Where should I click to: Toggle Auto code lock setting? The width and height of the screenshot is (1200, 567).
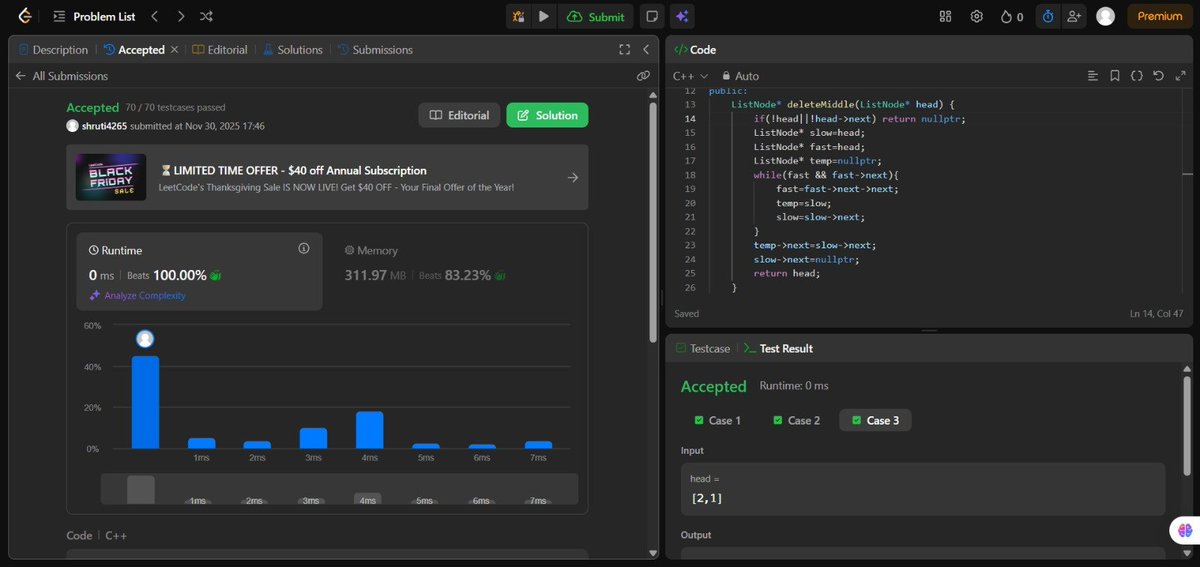click(740, 76)
